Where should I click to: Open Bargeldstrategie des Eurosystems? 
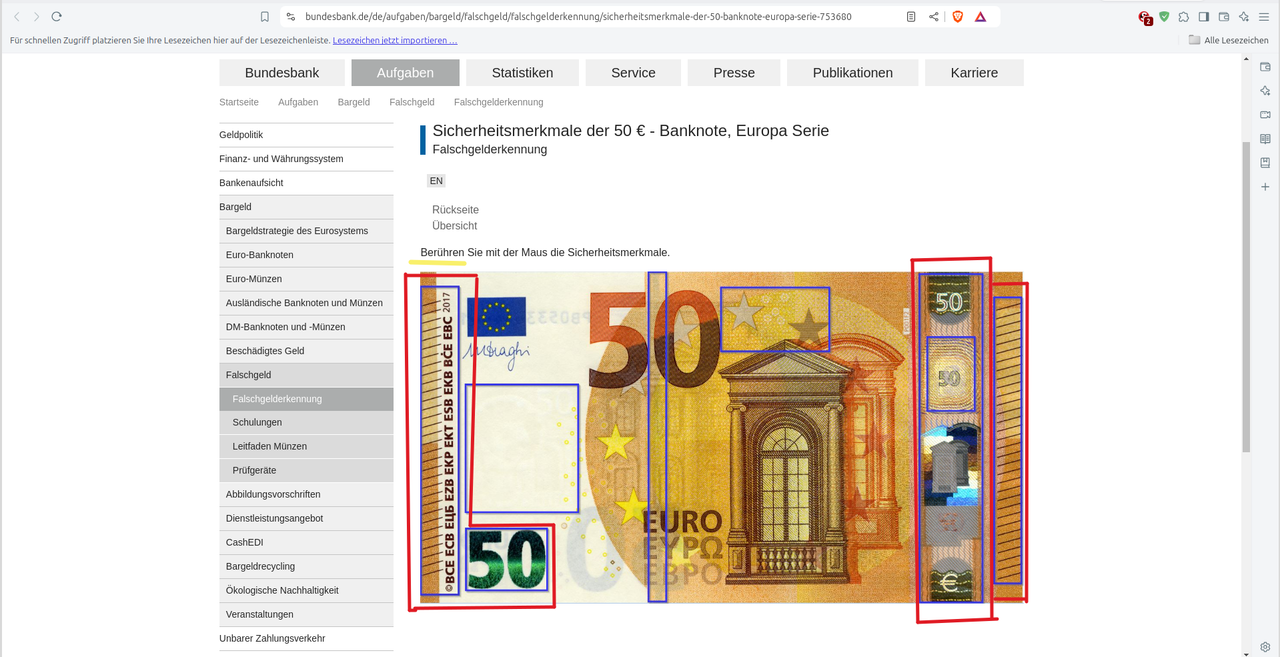click(306, 231)
